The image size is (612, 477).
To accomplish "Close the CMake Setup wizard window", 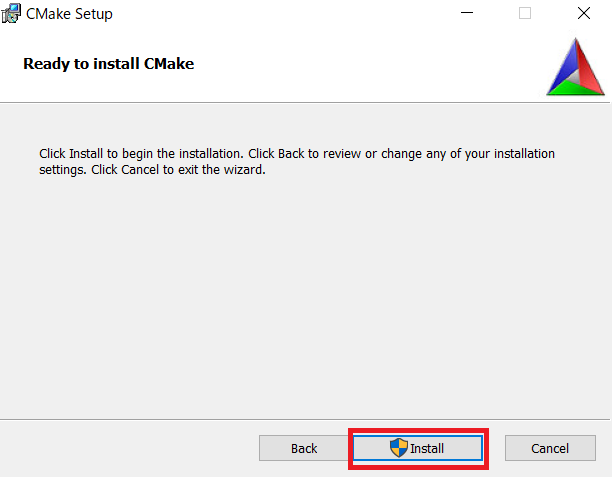I will click(584, 14).
